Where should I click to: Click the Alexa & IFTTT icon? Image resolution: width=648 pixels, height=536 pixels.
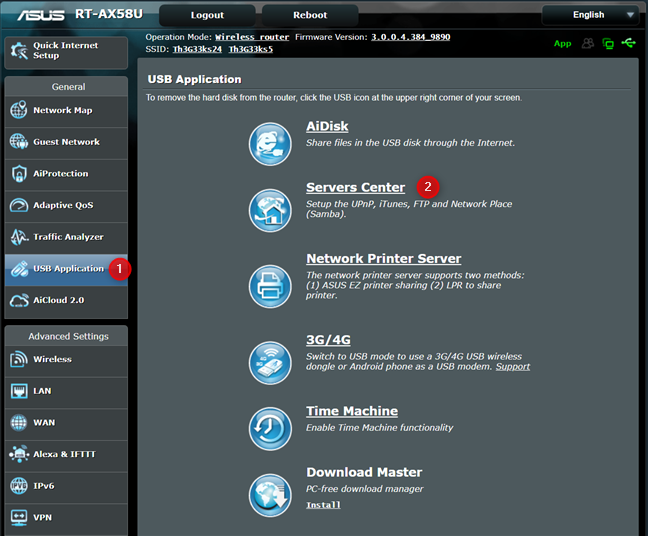coord(19,454)
